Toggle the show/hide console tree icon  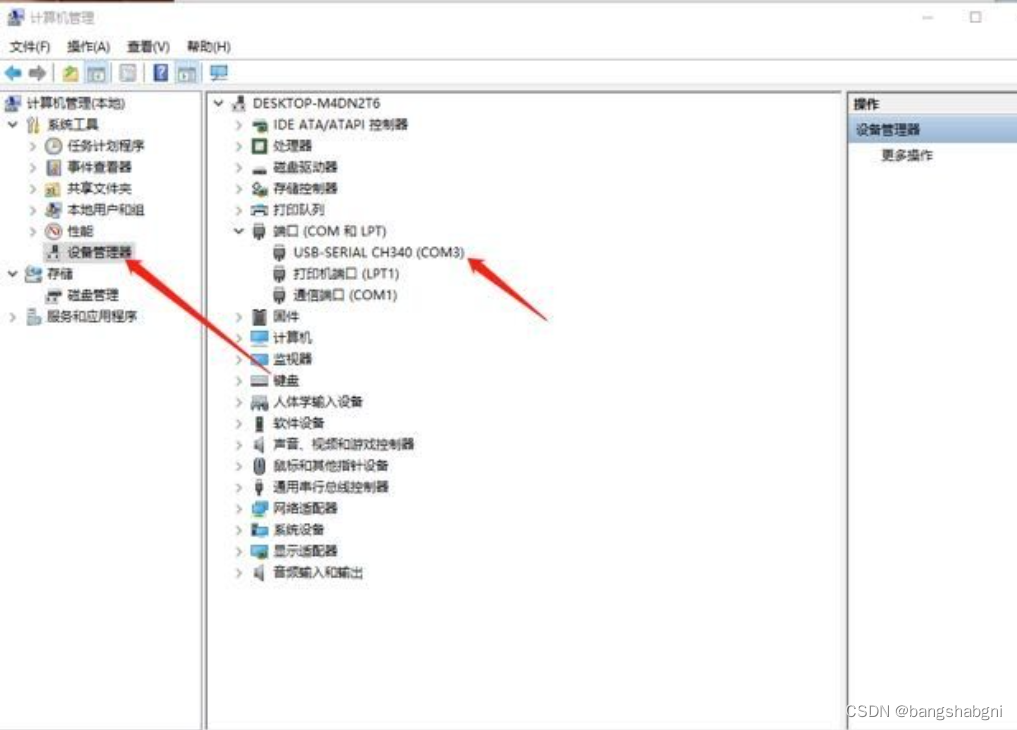pos(97,73)
